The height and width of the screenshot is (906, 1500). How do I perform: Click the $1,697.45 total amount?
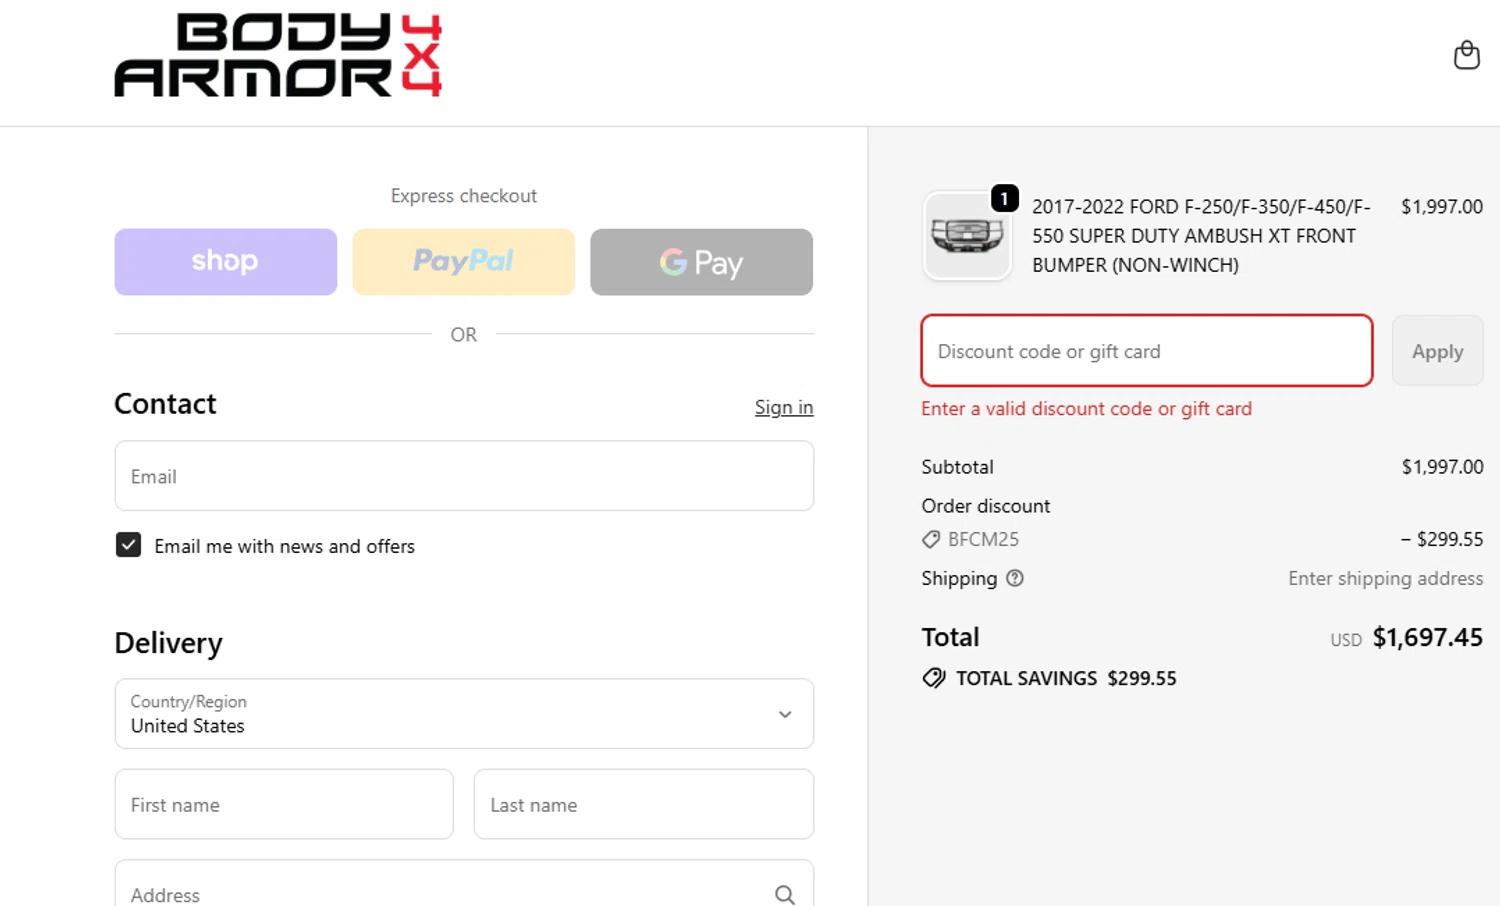[1427, 637]
